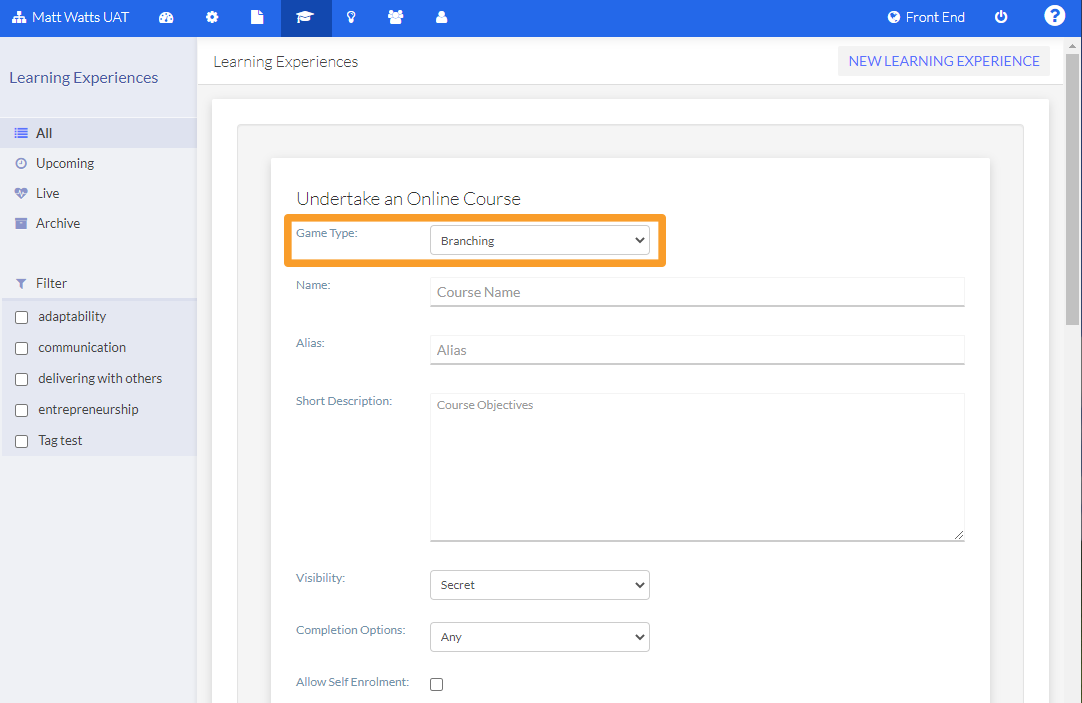Check the adaptability filter checkbox
Viewport: 1082px width, 703px height.
click(21, 316)
